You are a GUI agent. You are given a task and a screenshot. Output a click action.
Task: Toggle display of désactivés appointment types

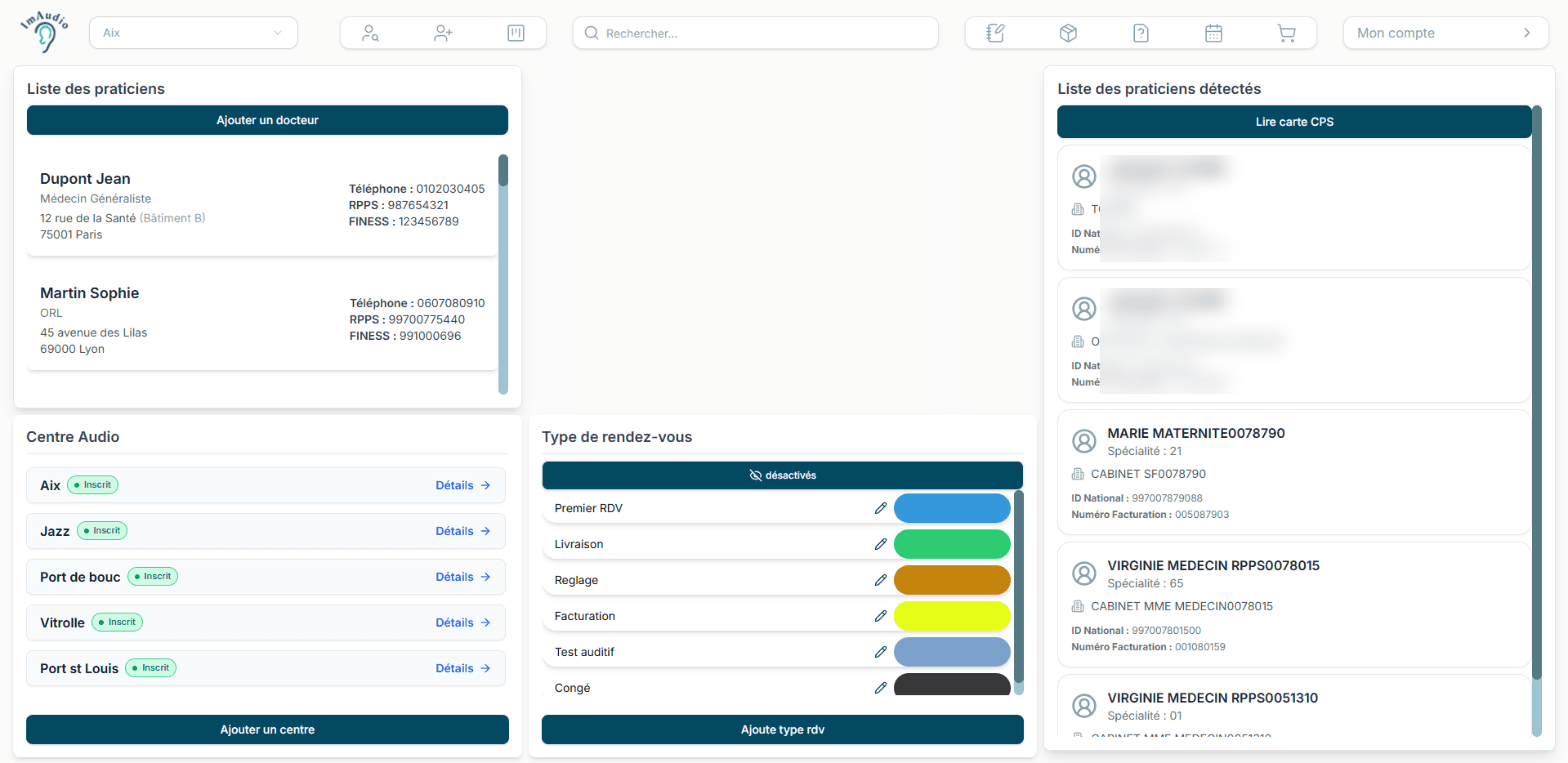coord(782,475)
